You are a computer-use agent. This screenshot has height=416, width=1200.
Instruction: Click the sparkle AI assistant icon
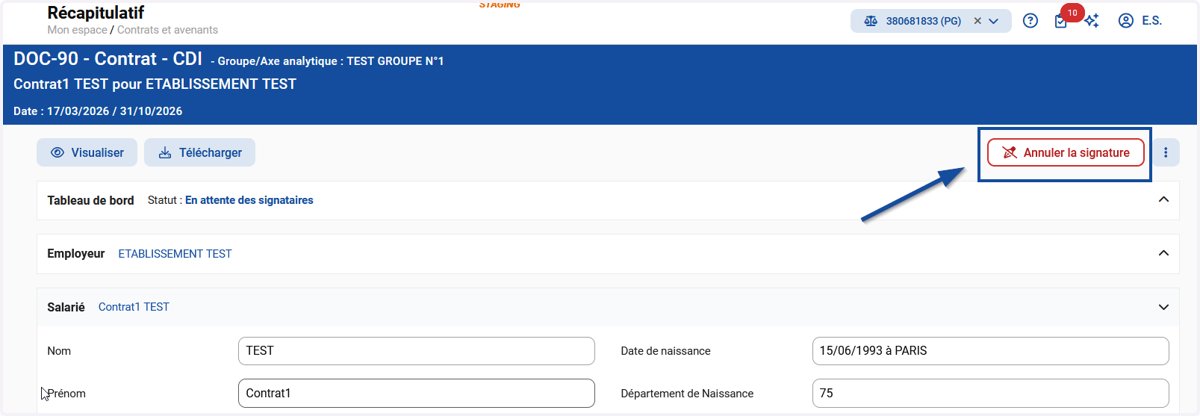click(x=1091, y=20)
